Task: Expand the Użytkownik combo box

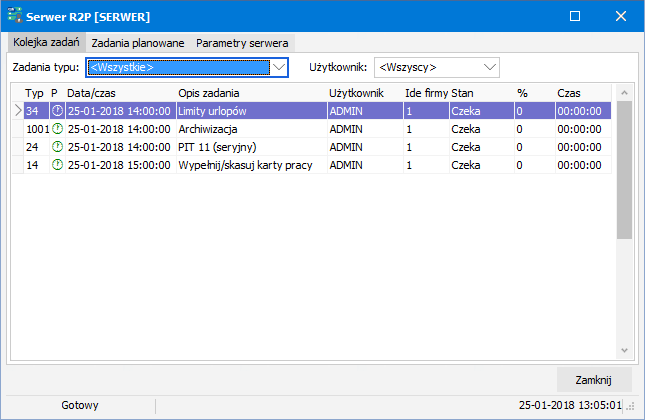Action: click(489, 67)
